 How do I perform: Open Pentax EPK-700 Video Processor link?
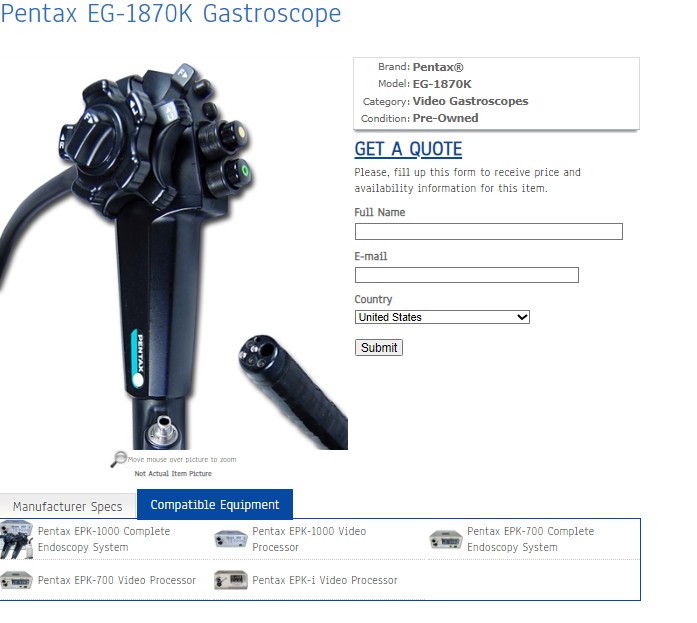[x=117, y=580]
